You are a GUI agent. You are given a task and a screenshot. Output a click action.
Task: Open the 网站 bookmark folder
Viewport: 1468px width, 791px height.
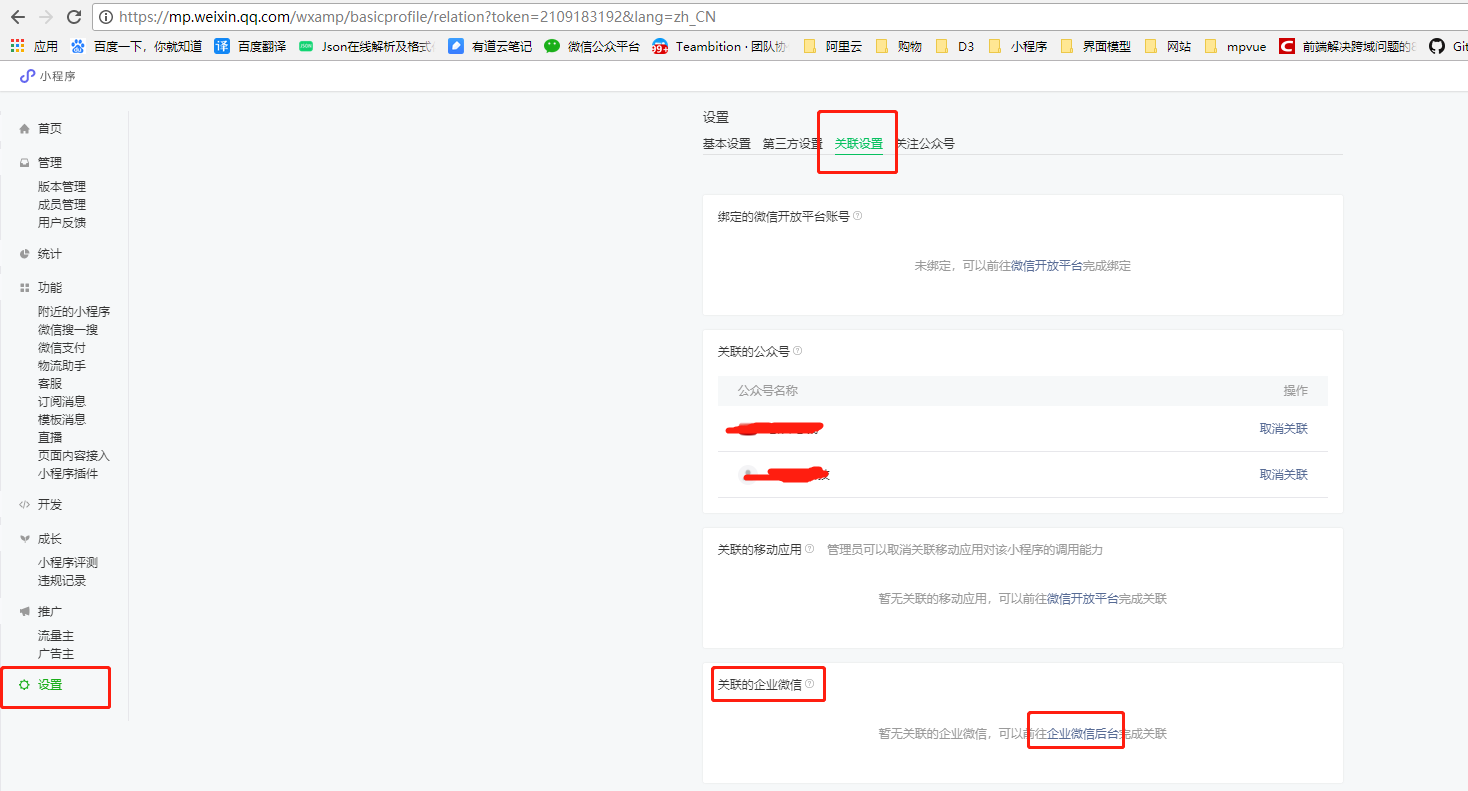tap(1167, 46)
